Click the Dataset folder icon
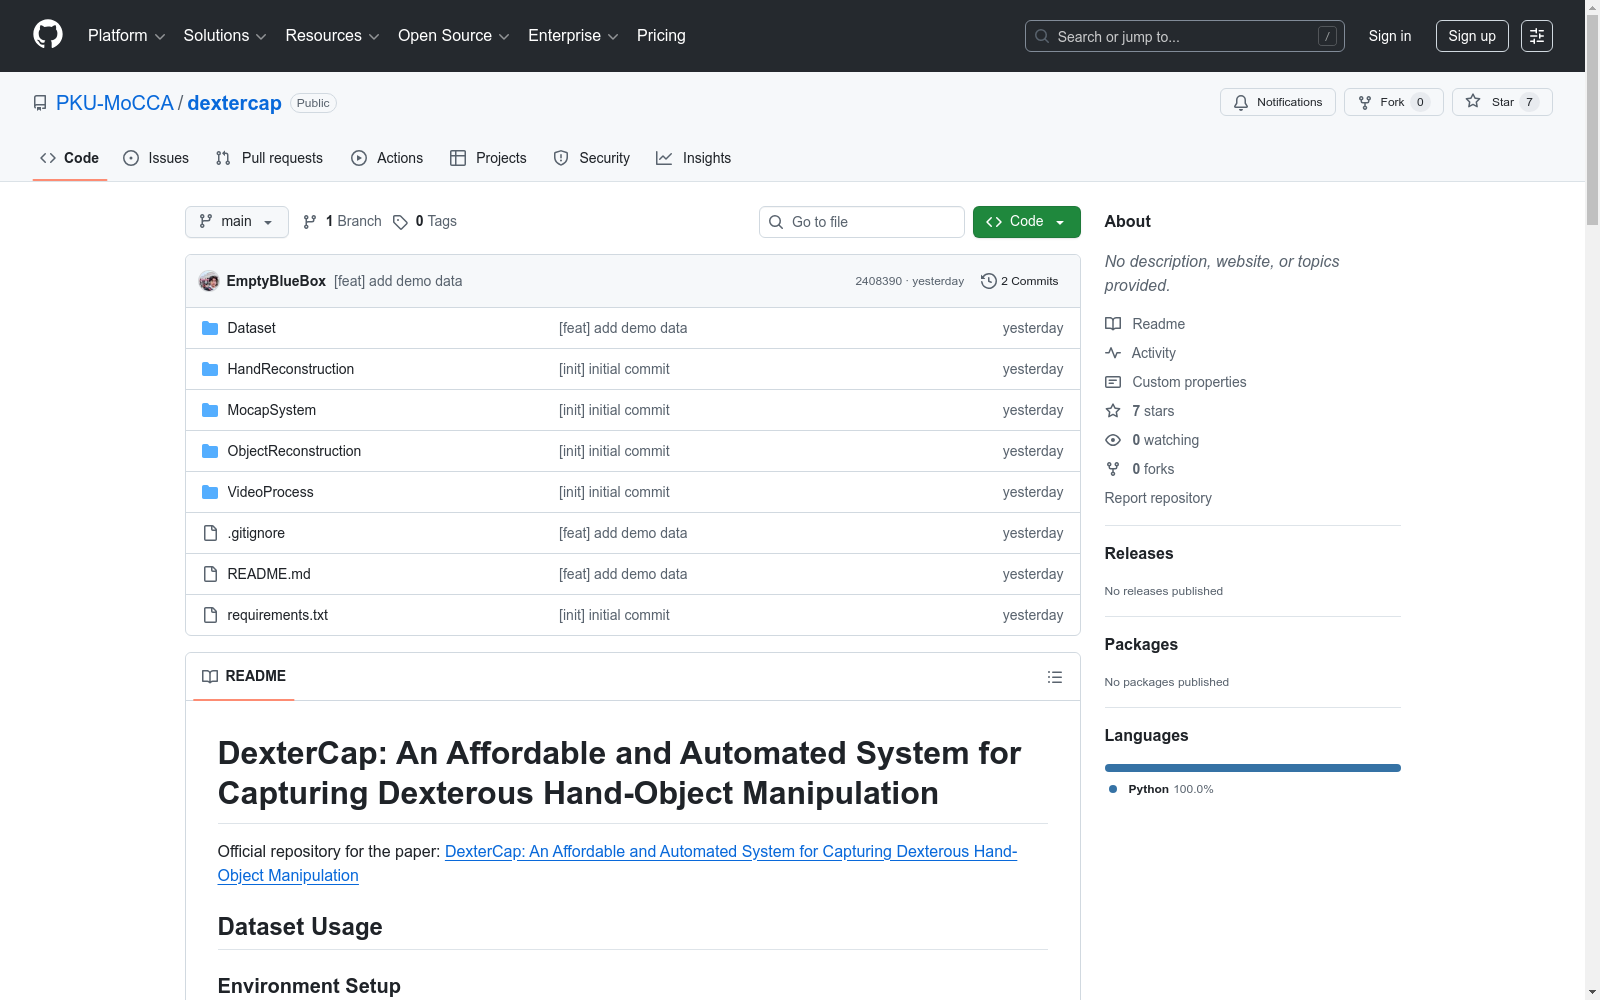 click(210, 328)
